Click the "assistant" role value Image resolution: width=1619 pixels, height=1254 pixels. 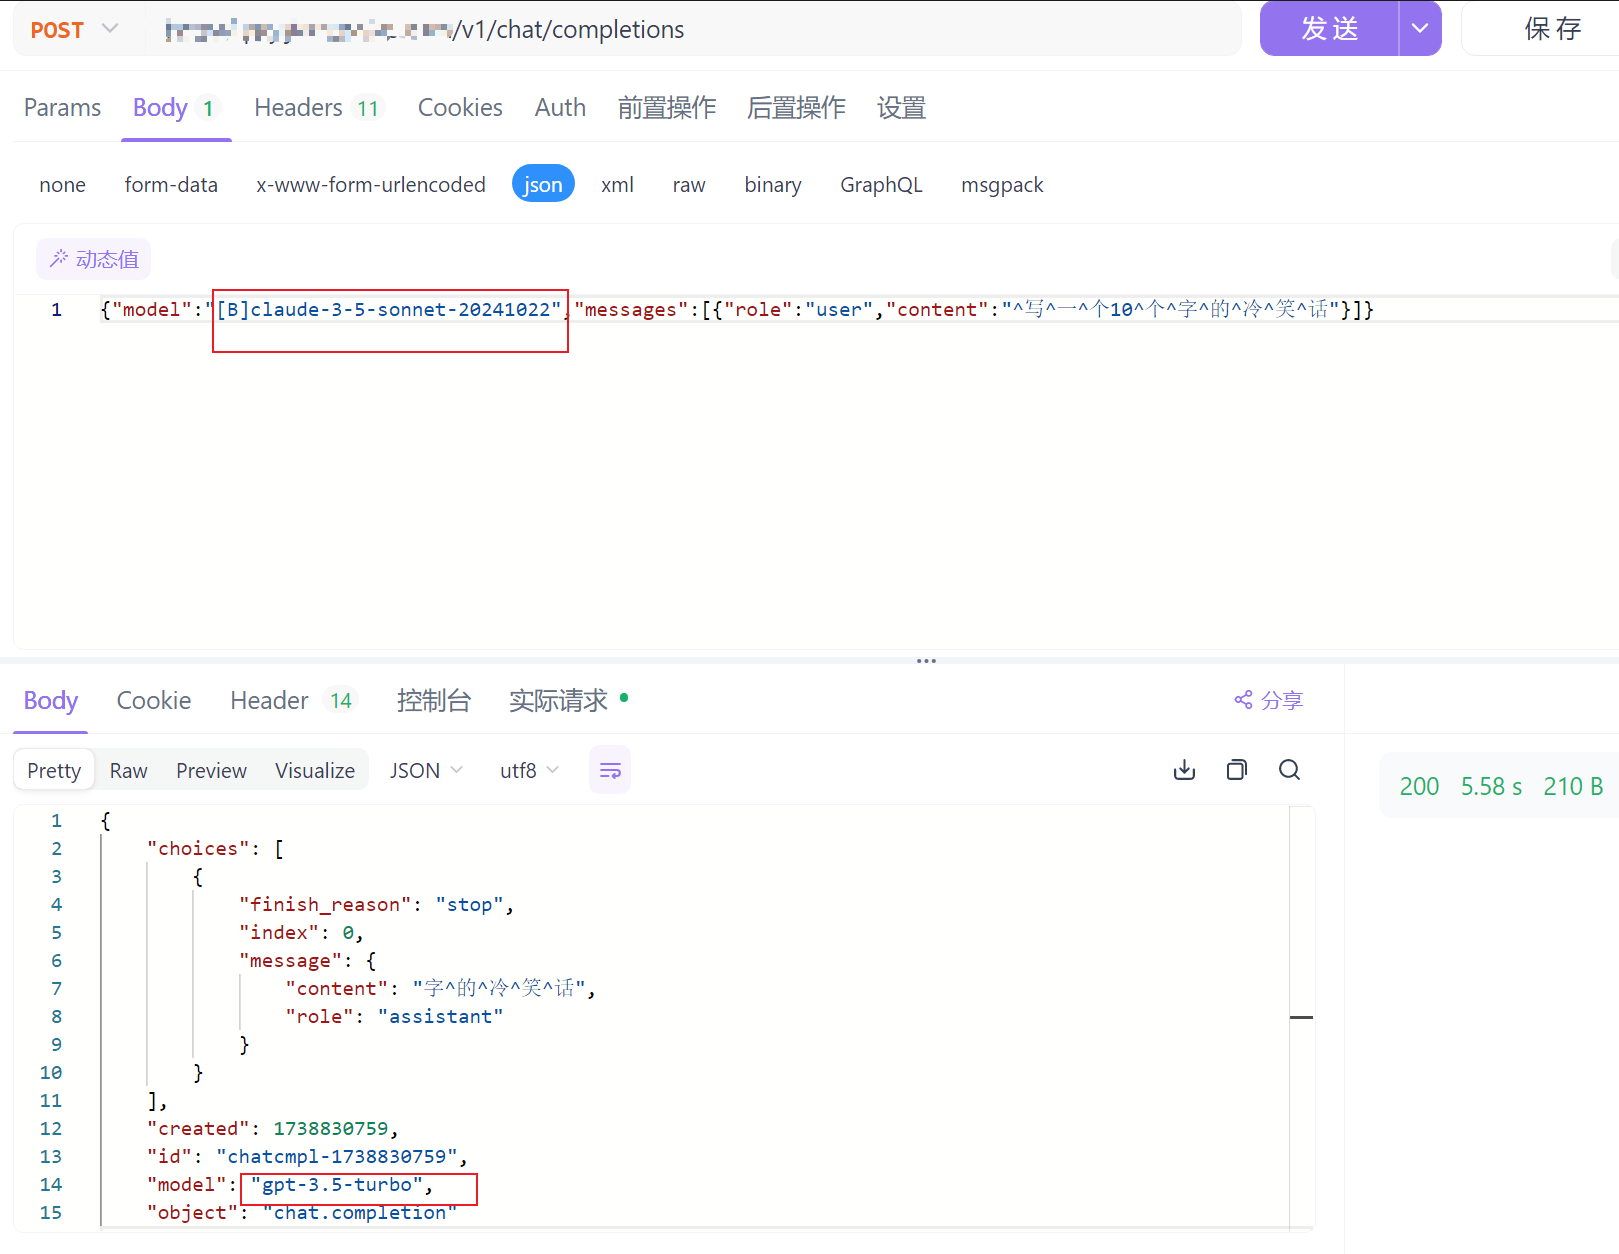[440, 1017]
